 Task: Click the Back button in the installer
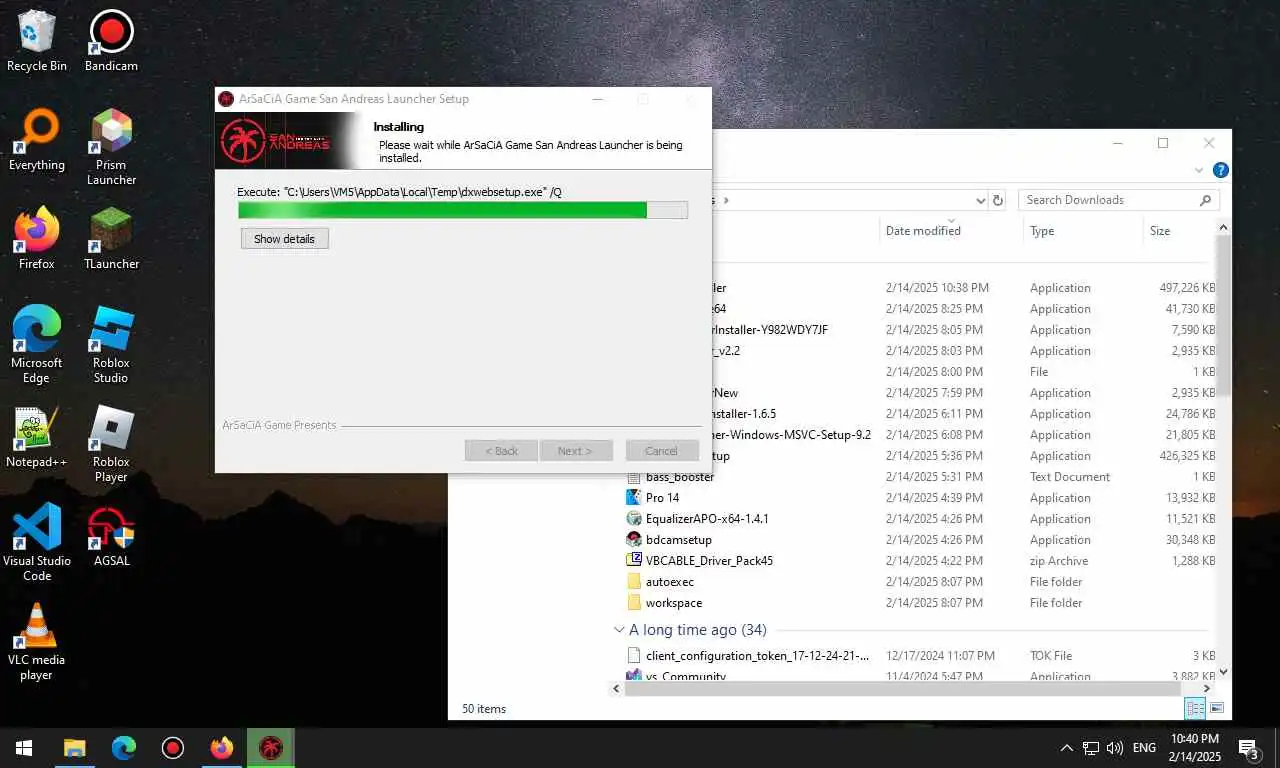501,451
